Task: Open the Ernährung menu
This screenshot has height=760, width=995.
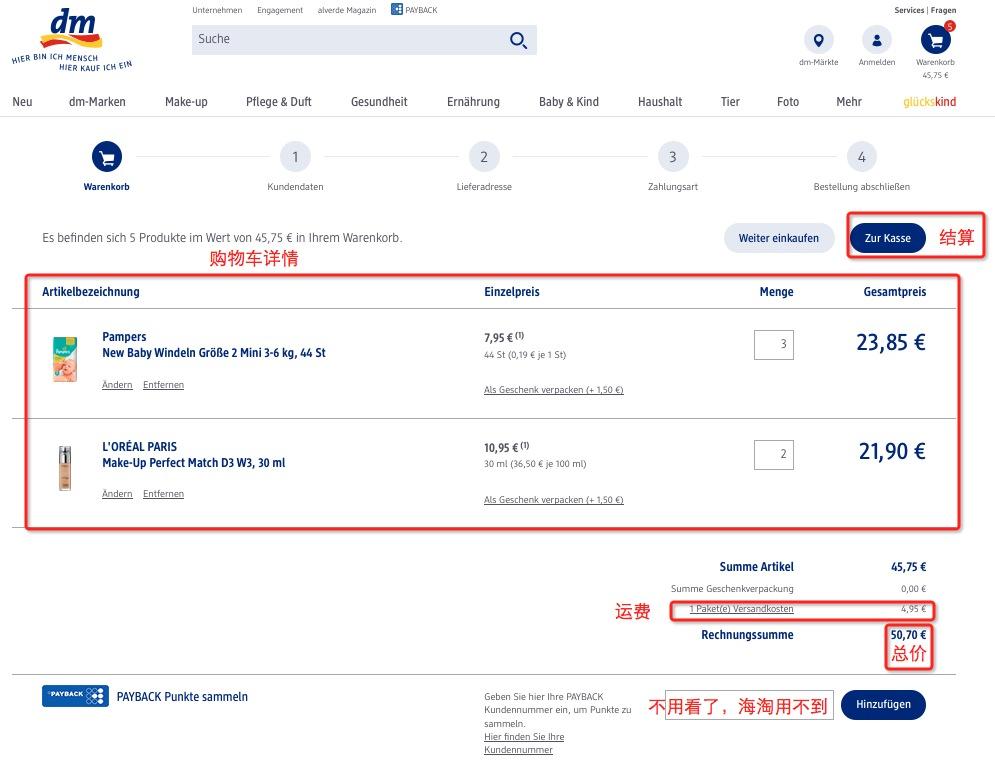Action: coord(473,102)
